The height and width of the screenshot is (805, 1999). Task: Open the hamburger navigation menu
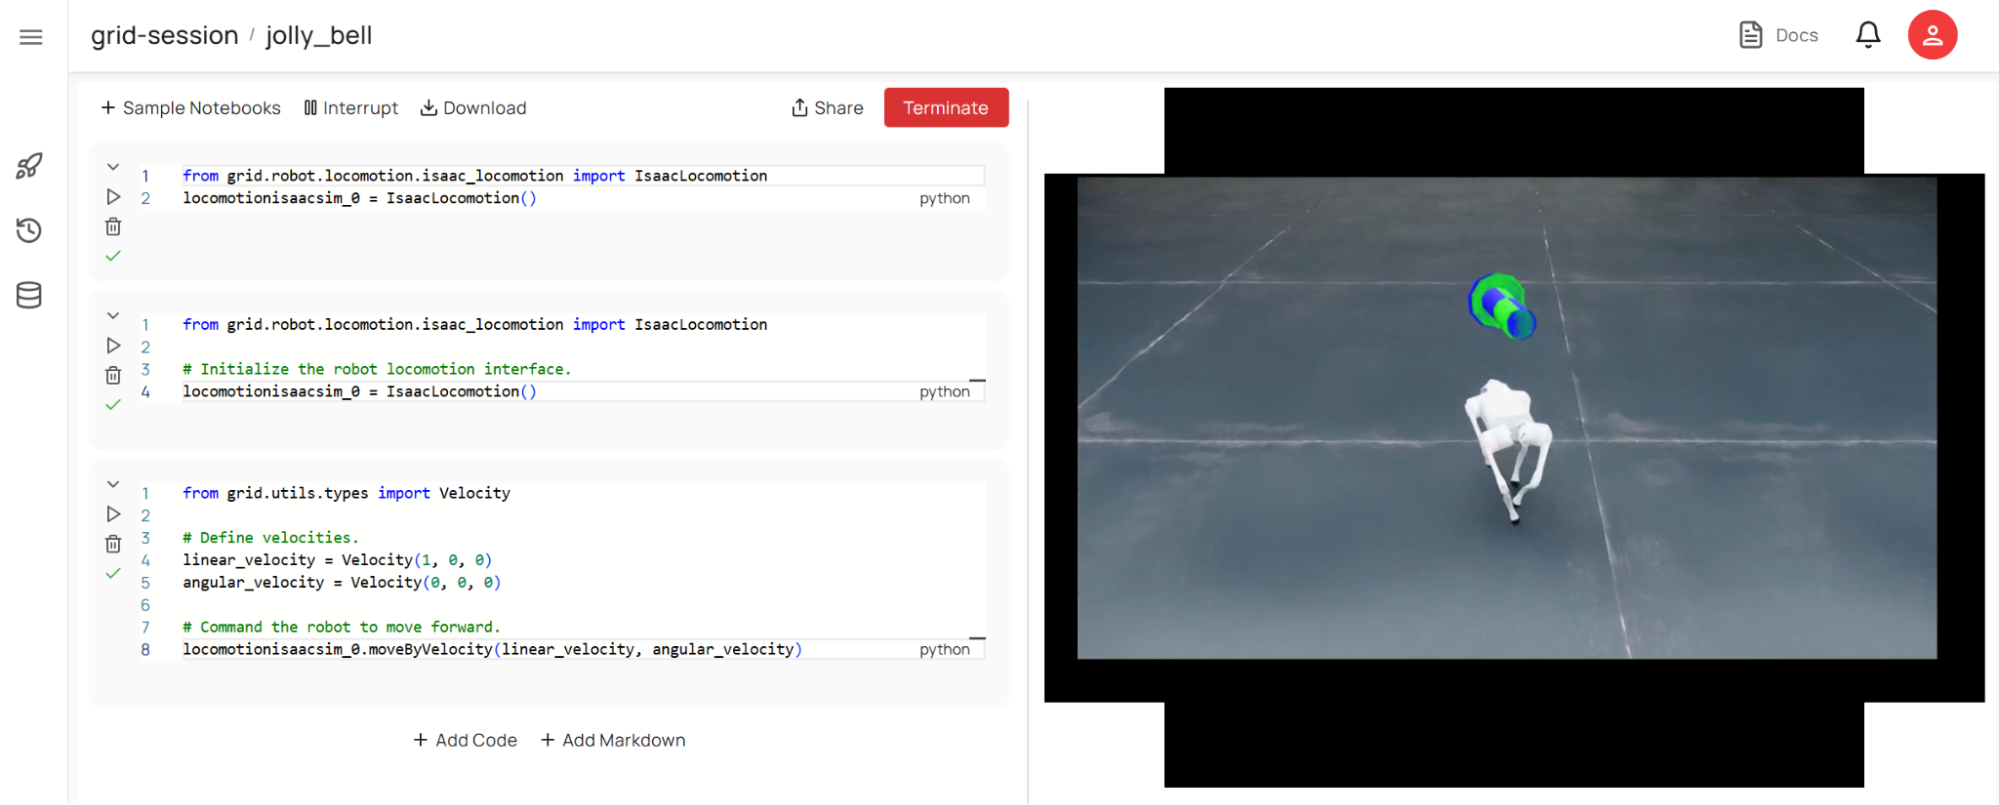coord(31,37)
